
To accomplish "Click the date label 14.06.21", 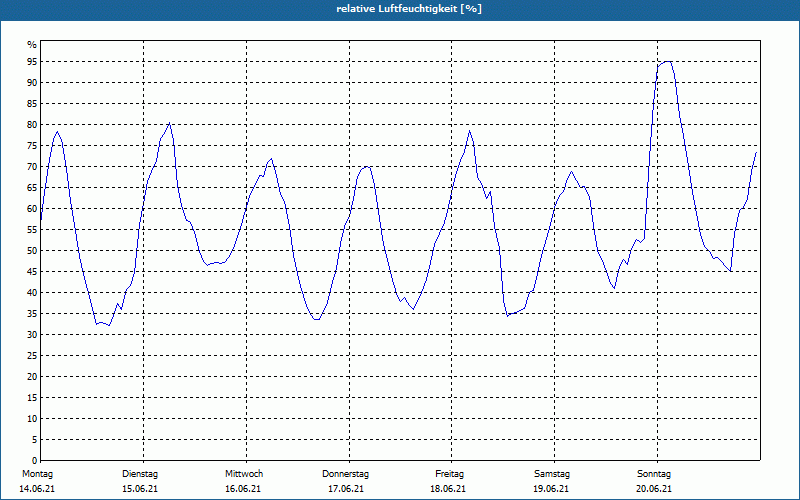I will coord(37,489).
